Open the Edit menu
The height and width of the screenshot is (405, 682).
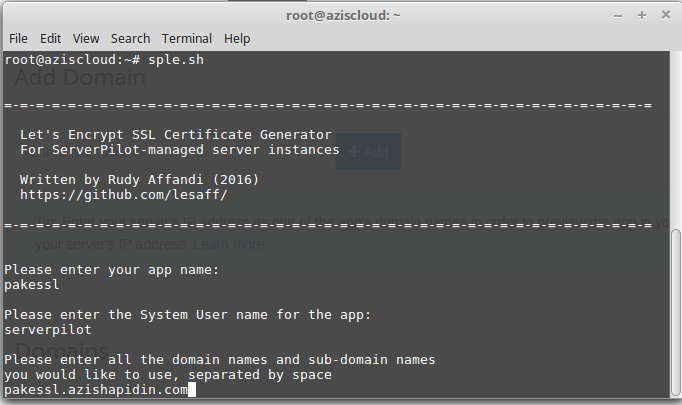pos(50,38)
